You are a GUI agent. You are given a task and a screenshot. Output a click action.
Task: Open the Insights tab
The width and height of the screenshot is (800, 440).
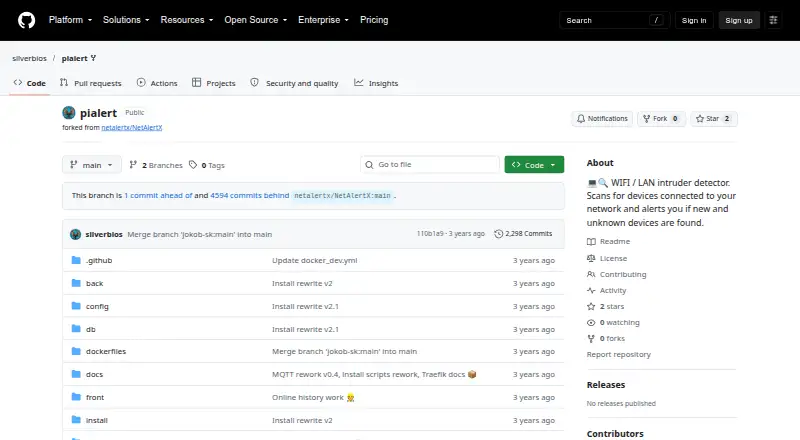click(x=376, y=83)
